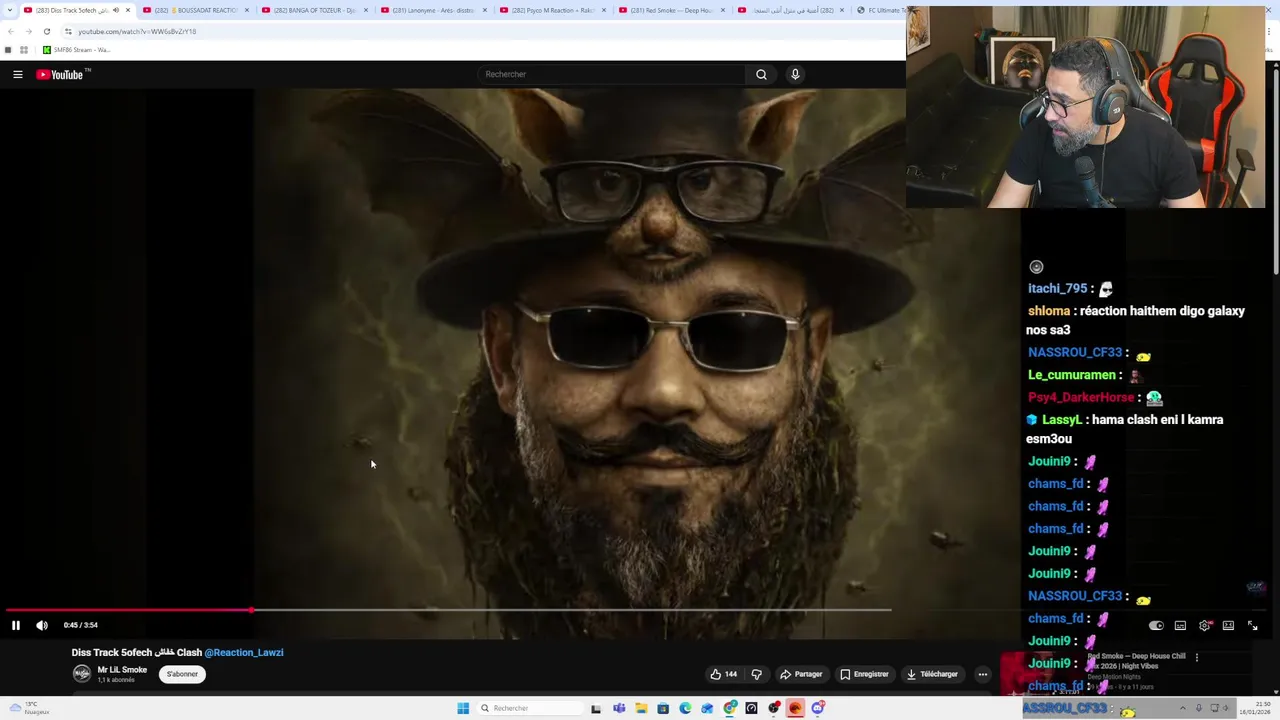Click the YouTube search magnifier button
Image resolution: width=1280 pixels, height=720 pixels.
click(x=761, y=74)
